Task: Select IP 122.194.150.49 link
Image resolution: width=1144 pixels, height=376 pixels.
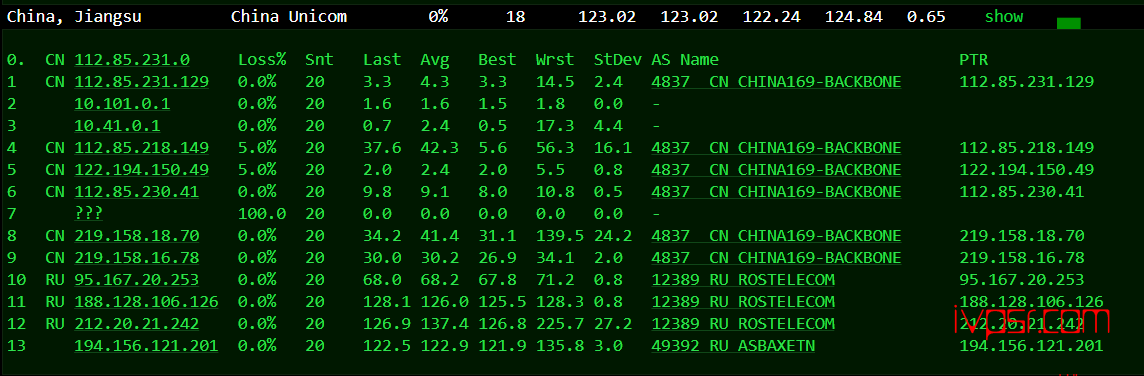Action: tap(142, 170)
